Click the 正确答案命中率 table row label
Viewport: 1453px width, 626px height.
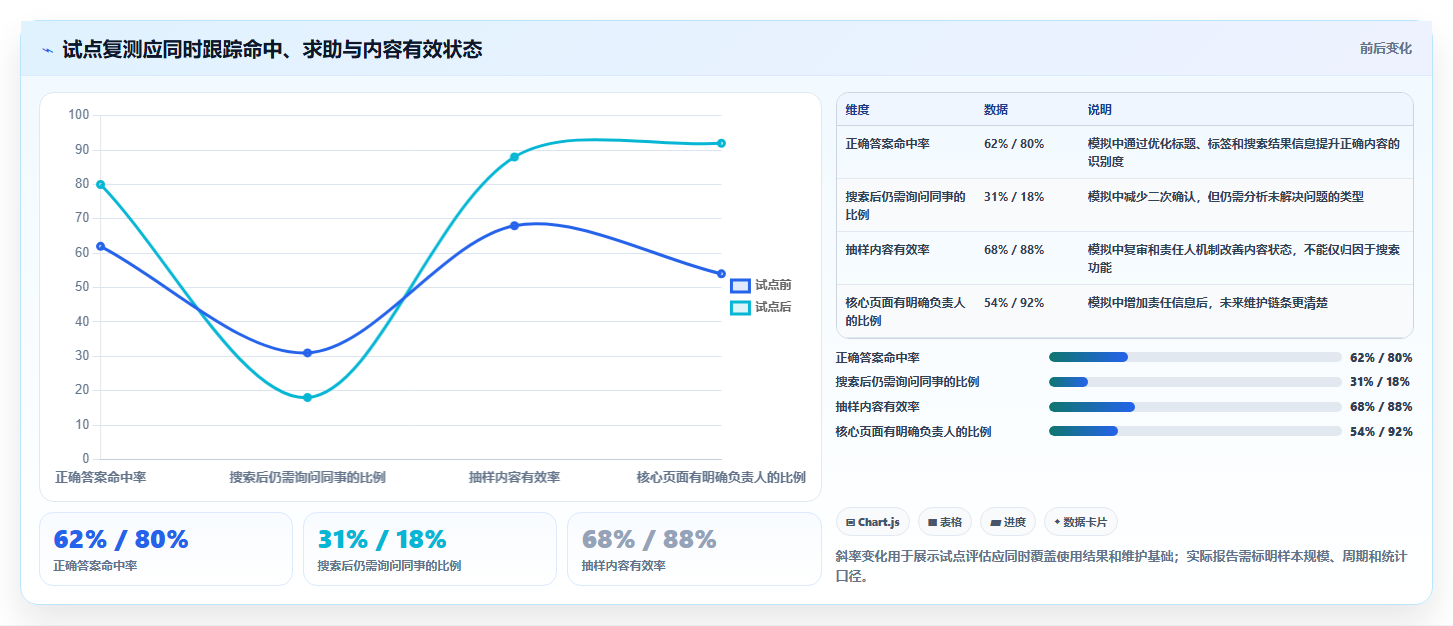888,144
